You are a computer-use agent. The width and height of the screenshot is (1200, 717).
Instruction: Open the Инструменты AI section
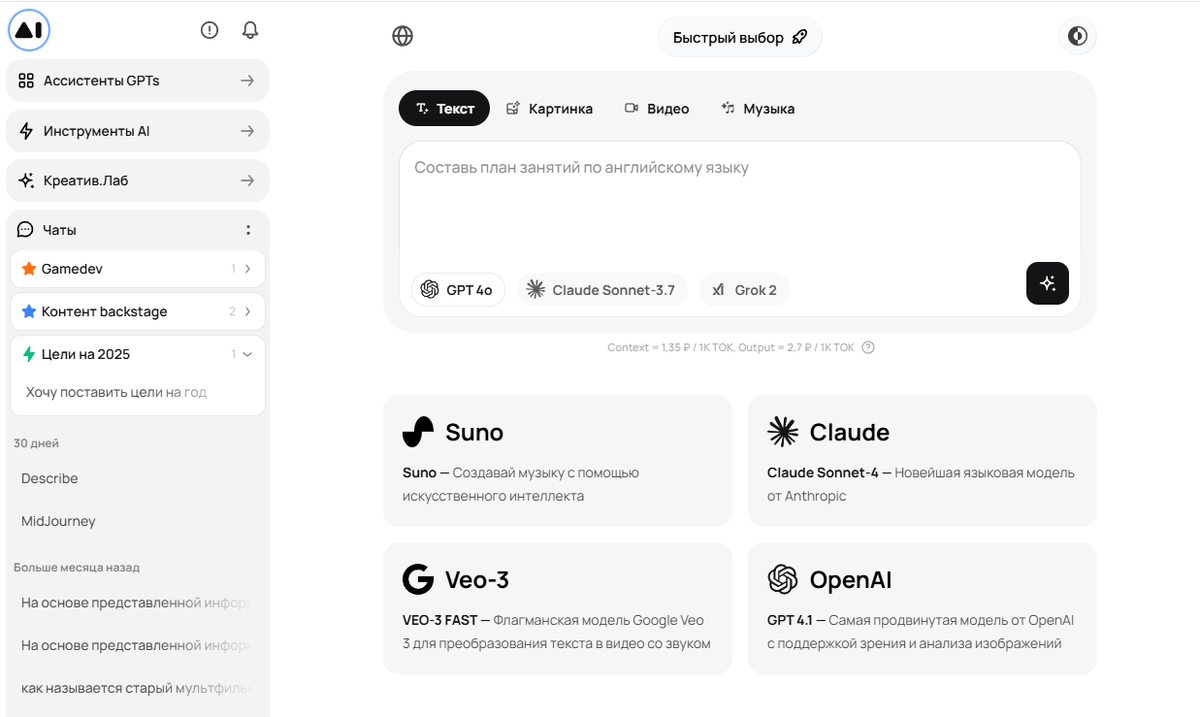(x=138, y=131)
